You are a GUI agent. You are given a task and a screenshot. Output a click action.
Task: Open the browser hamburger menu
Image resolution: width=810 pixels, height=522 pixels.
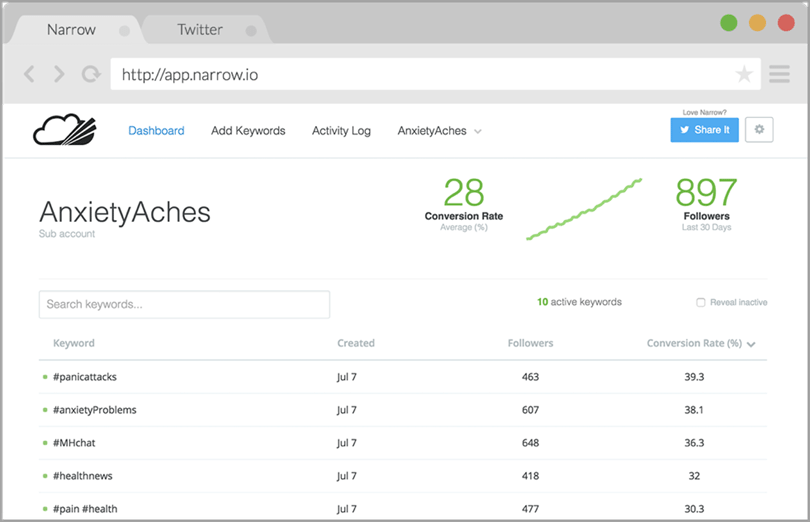point(779,74)
